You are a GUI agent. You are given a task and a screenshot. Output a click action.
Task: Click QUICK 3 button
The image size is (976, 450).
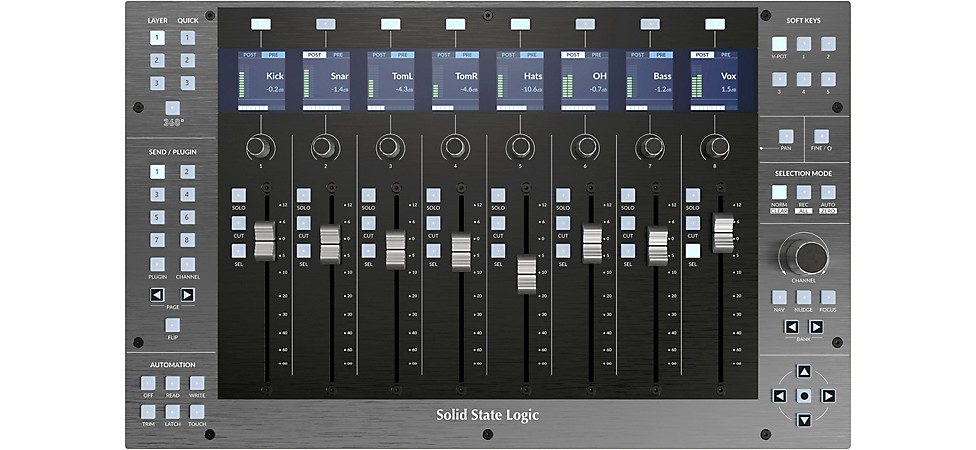(x=188, y=83)
